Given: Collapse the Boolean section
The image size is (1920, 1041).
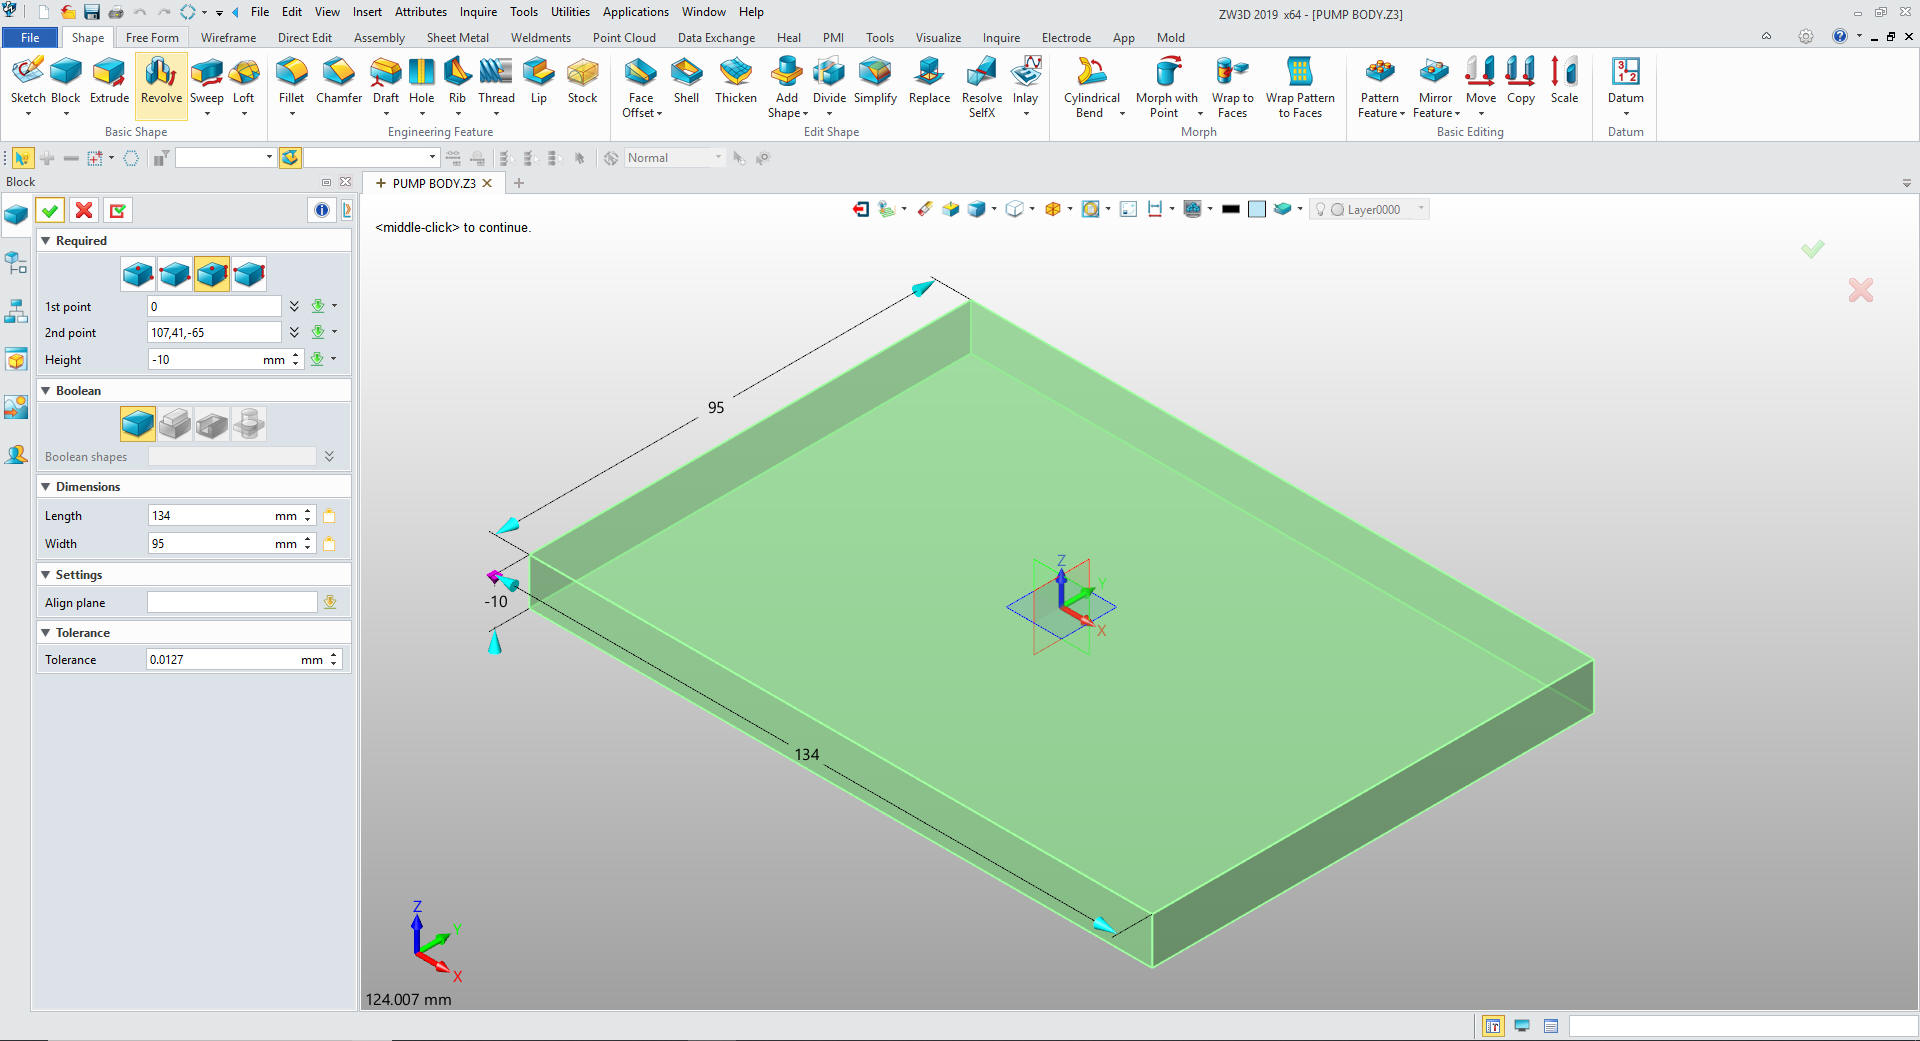Looking at the screenshot, I should [46, 391].
